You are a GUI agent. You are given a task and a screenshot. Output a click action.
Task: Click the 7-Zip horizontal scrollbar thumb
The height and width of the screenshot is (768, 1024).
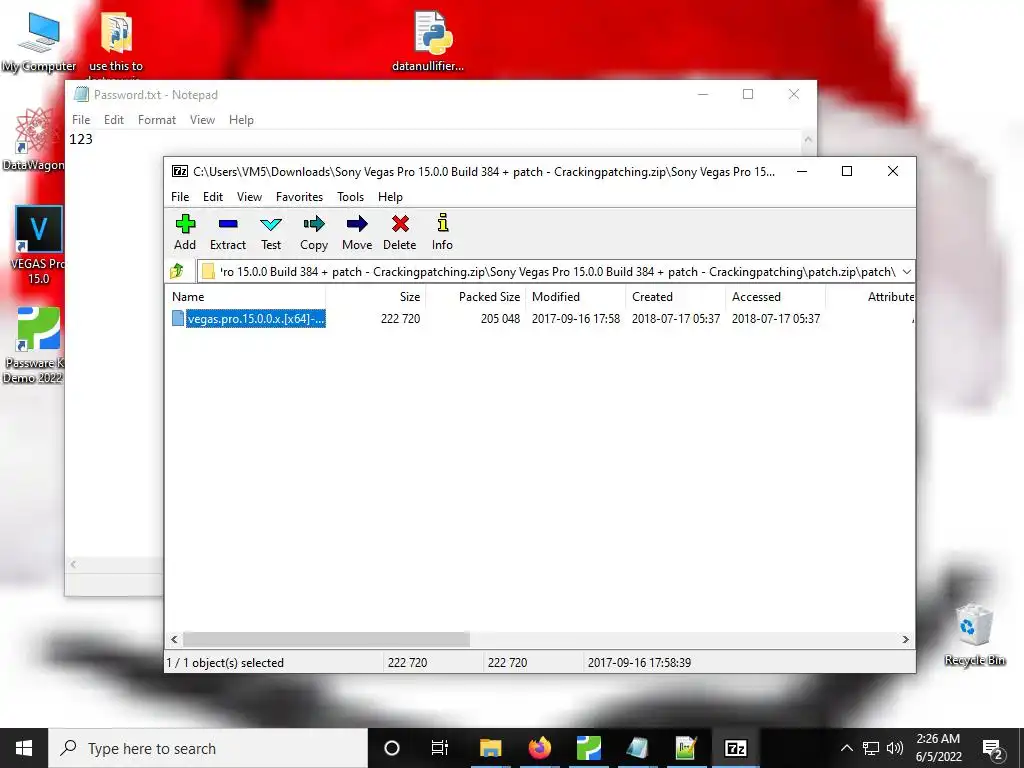point(326,639)
